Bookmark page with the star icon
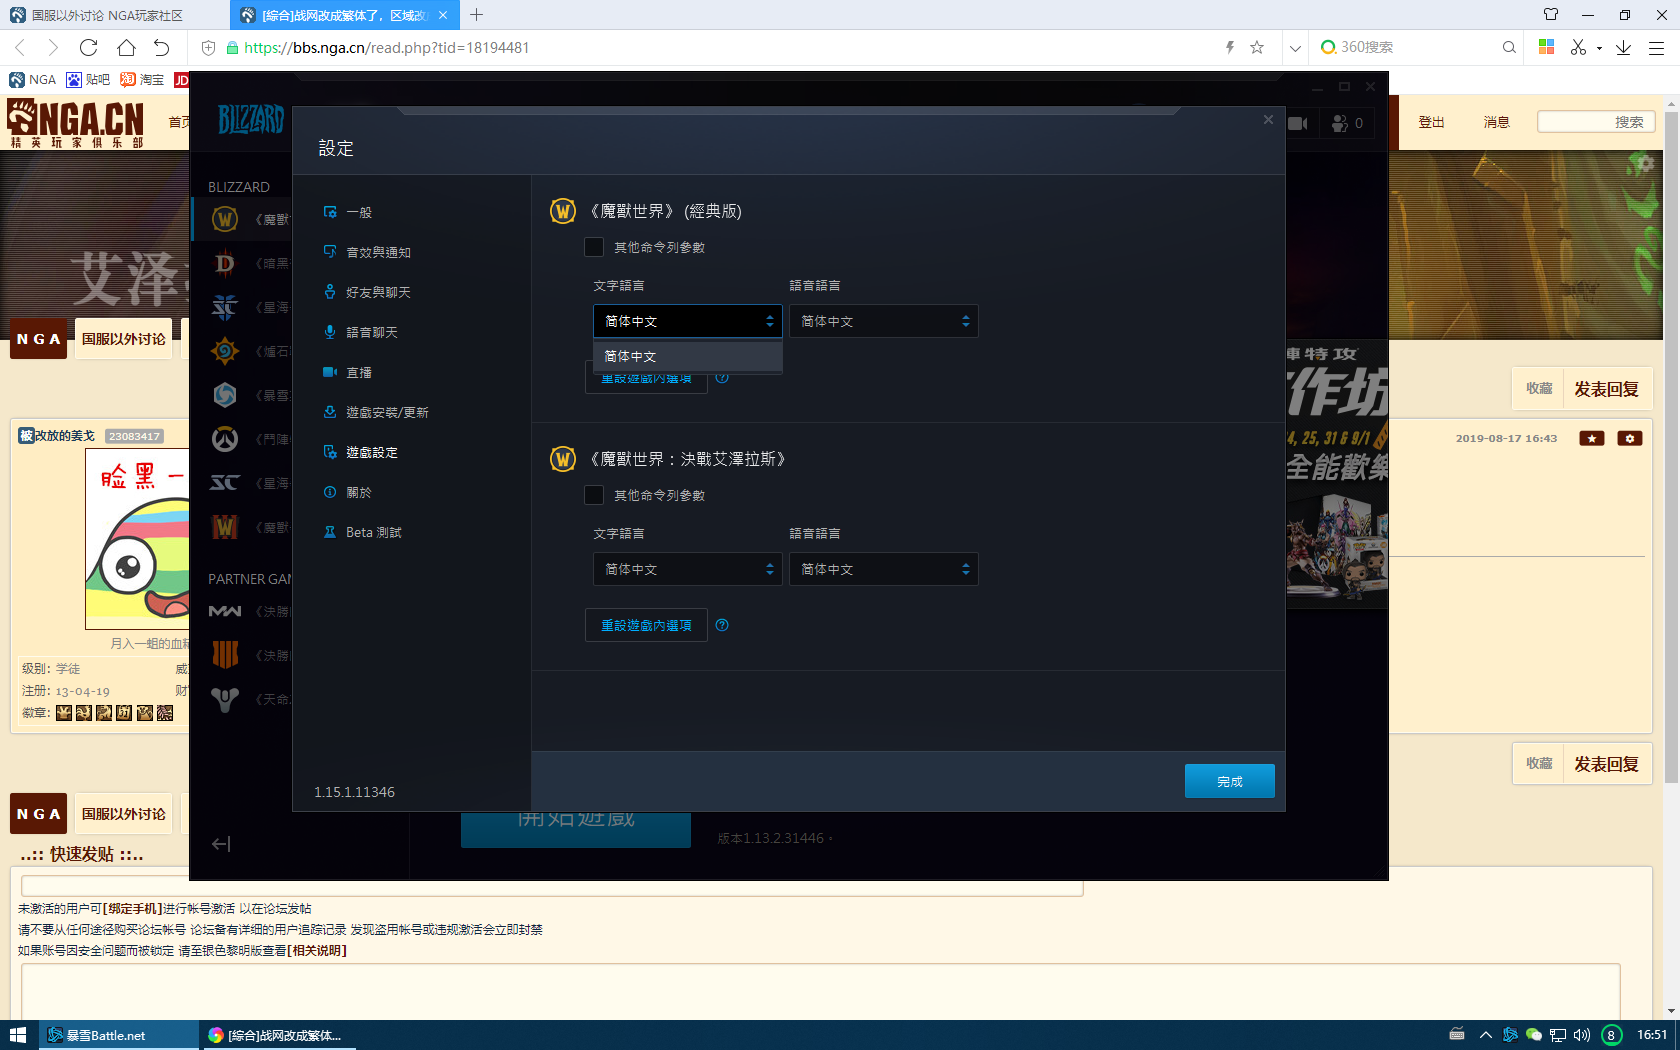1680x1050 pixels. 1257,47
